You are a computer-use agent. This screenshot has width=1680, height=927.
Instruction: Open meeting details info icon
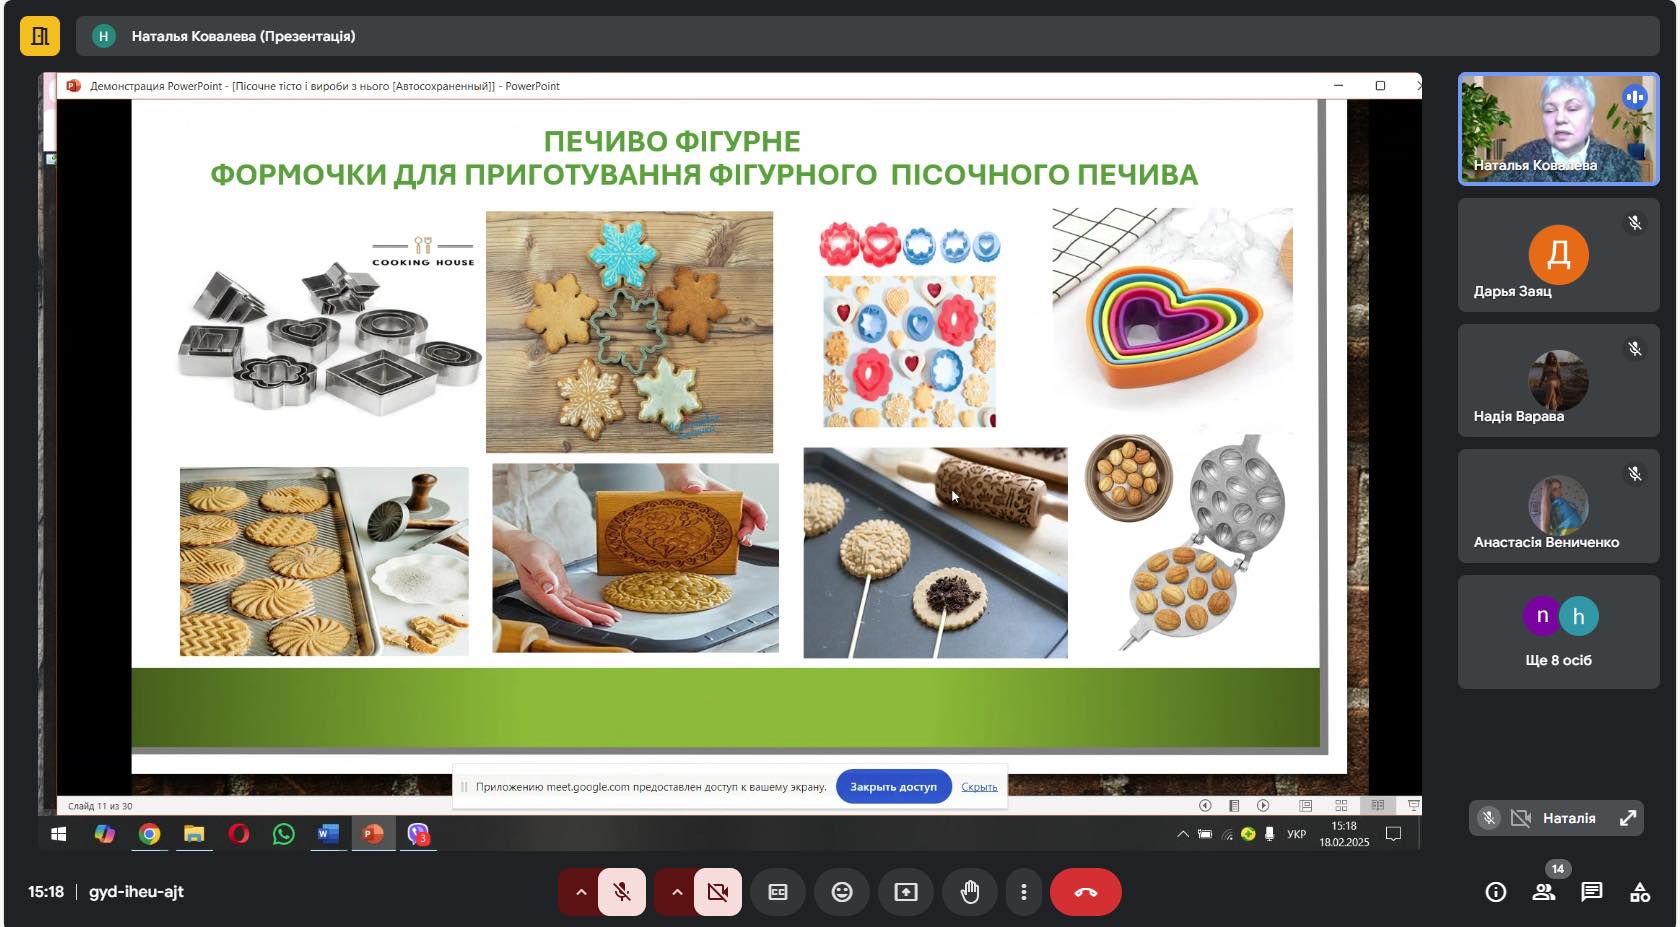1495,892
